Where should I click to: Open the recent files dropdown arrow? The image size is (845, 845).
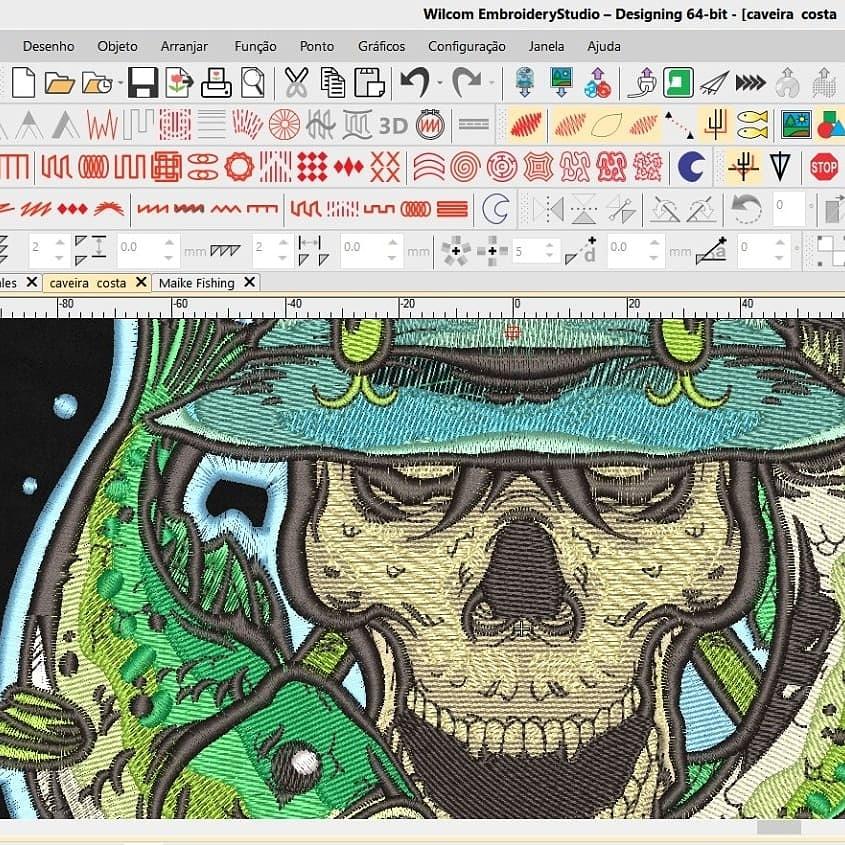coord(121,83)
